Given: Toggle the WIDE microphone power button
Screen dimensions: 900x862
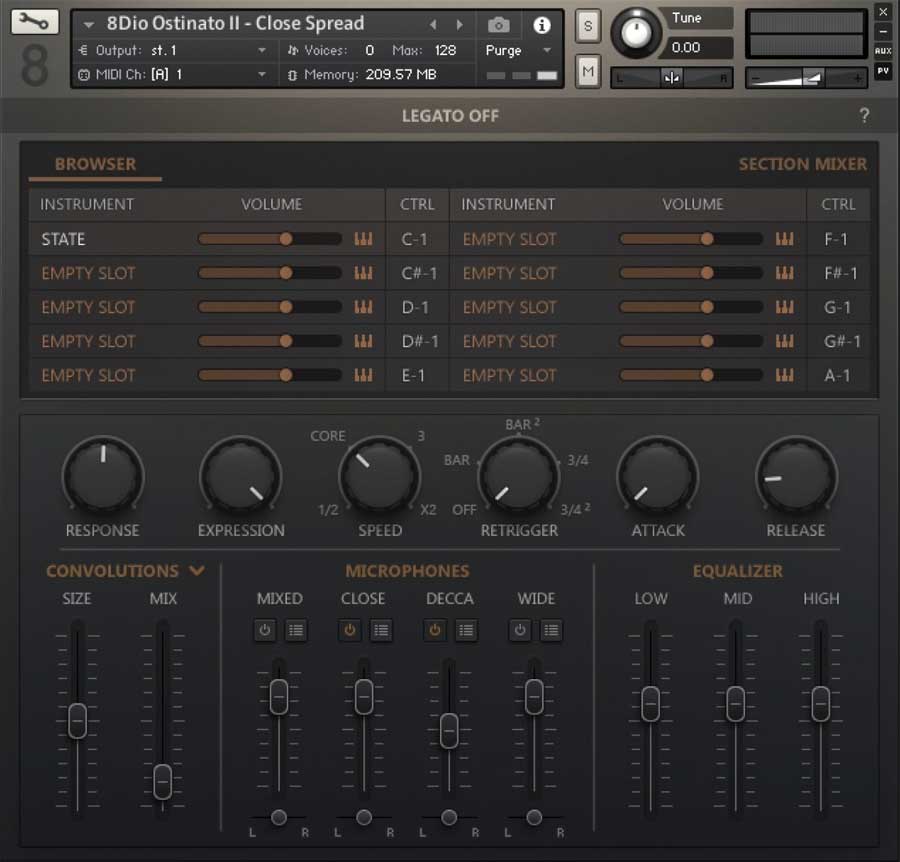Looking at the screenshot, I should point(520,631).
